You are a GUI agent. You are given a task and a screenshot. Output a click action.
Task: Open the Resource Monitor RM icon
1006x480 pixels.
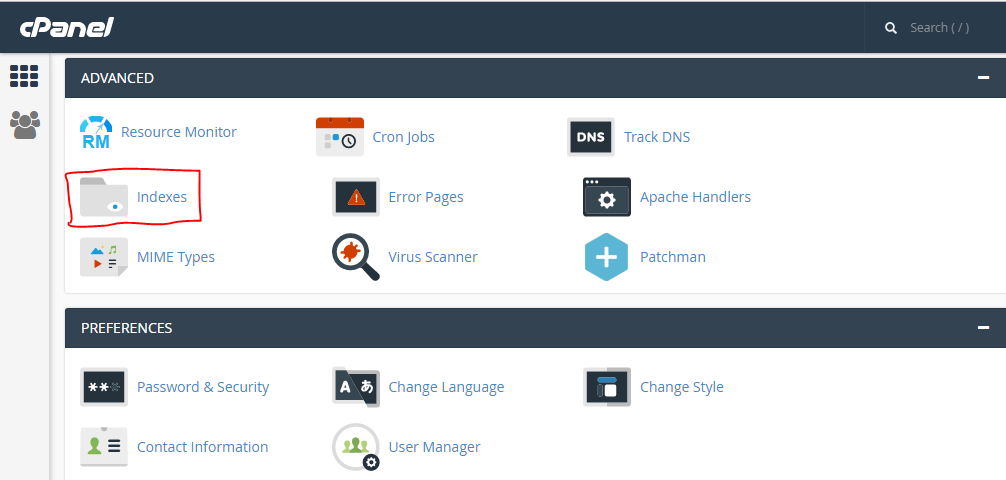pyautogui.click(x=96, y=132)
